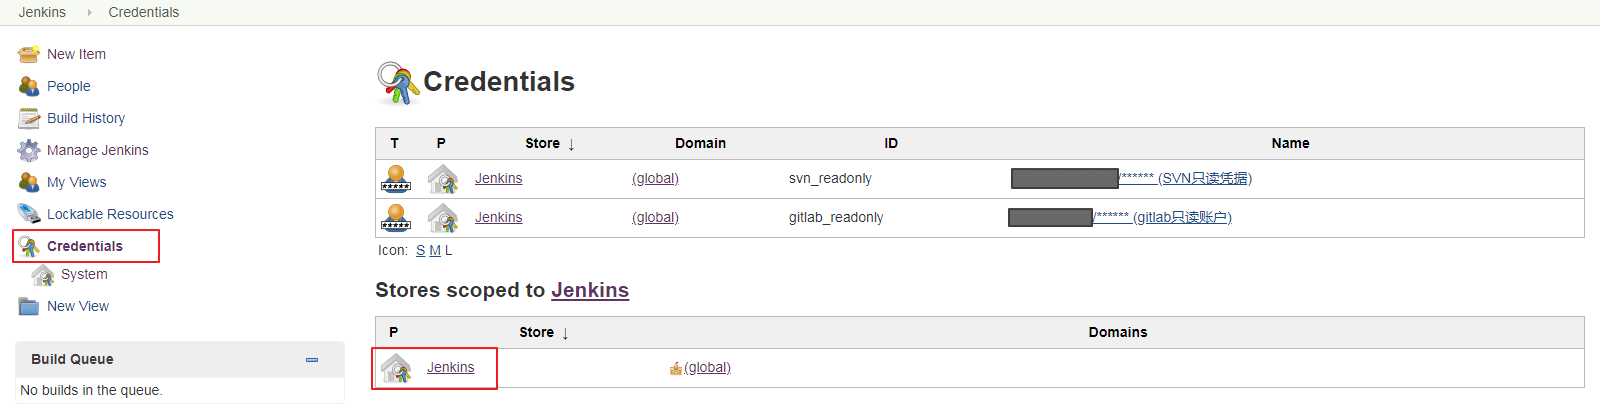This screenshot has height=412, width=1600.
Task: Select small icon size S
Action: click(420, 250)
